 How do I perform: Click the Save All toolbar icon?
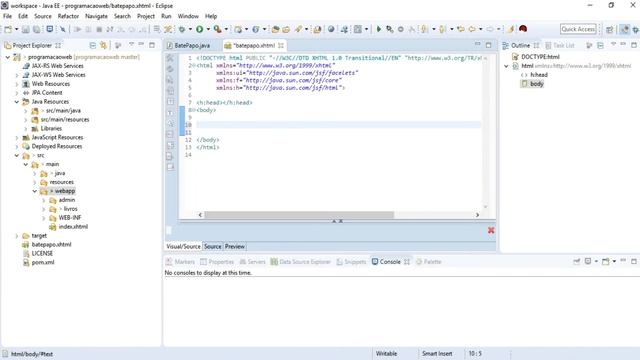click(36, 29)
